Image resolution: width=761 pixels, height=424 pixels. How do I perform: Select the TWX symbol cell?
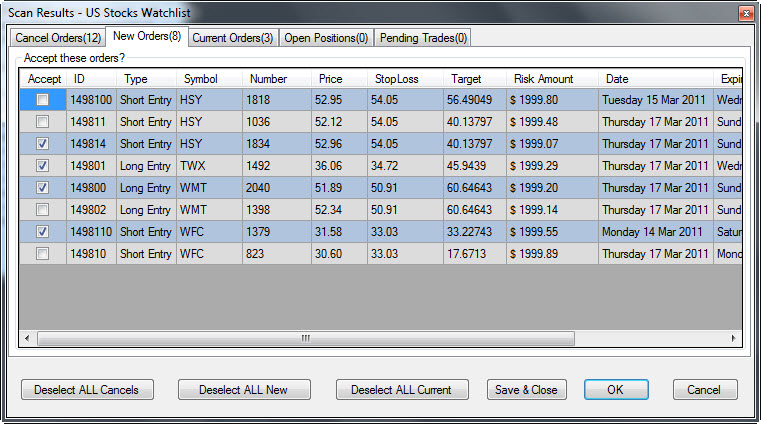coord(209,165)
